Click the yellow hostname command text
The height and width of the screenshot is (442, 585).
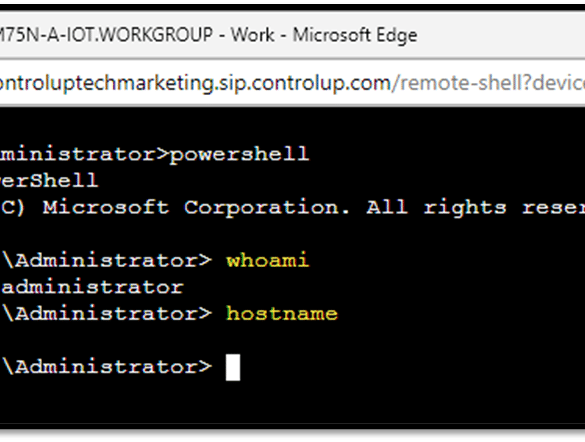click(282, 313)
